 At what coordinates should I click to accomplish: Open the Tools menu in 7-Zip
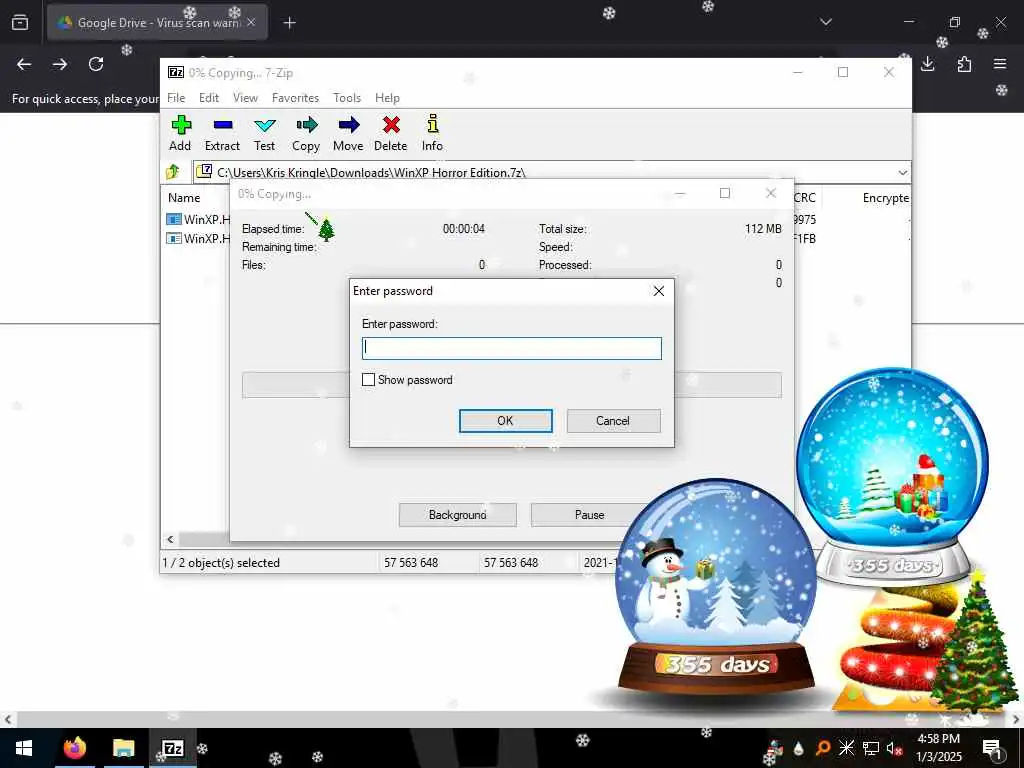click(x=347, y=98)
